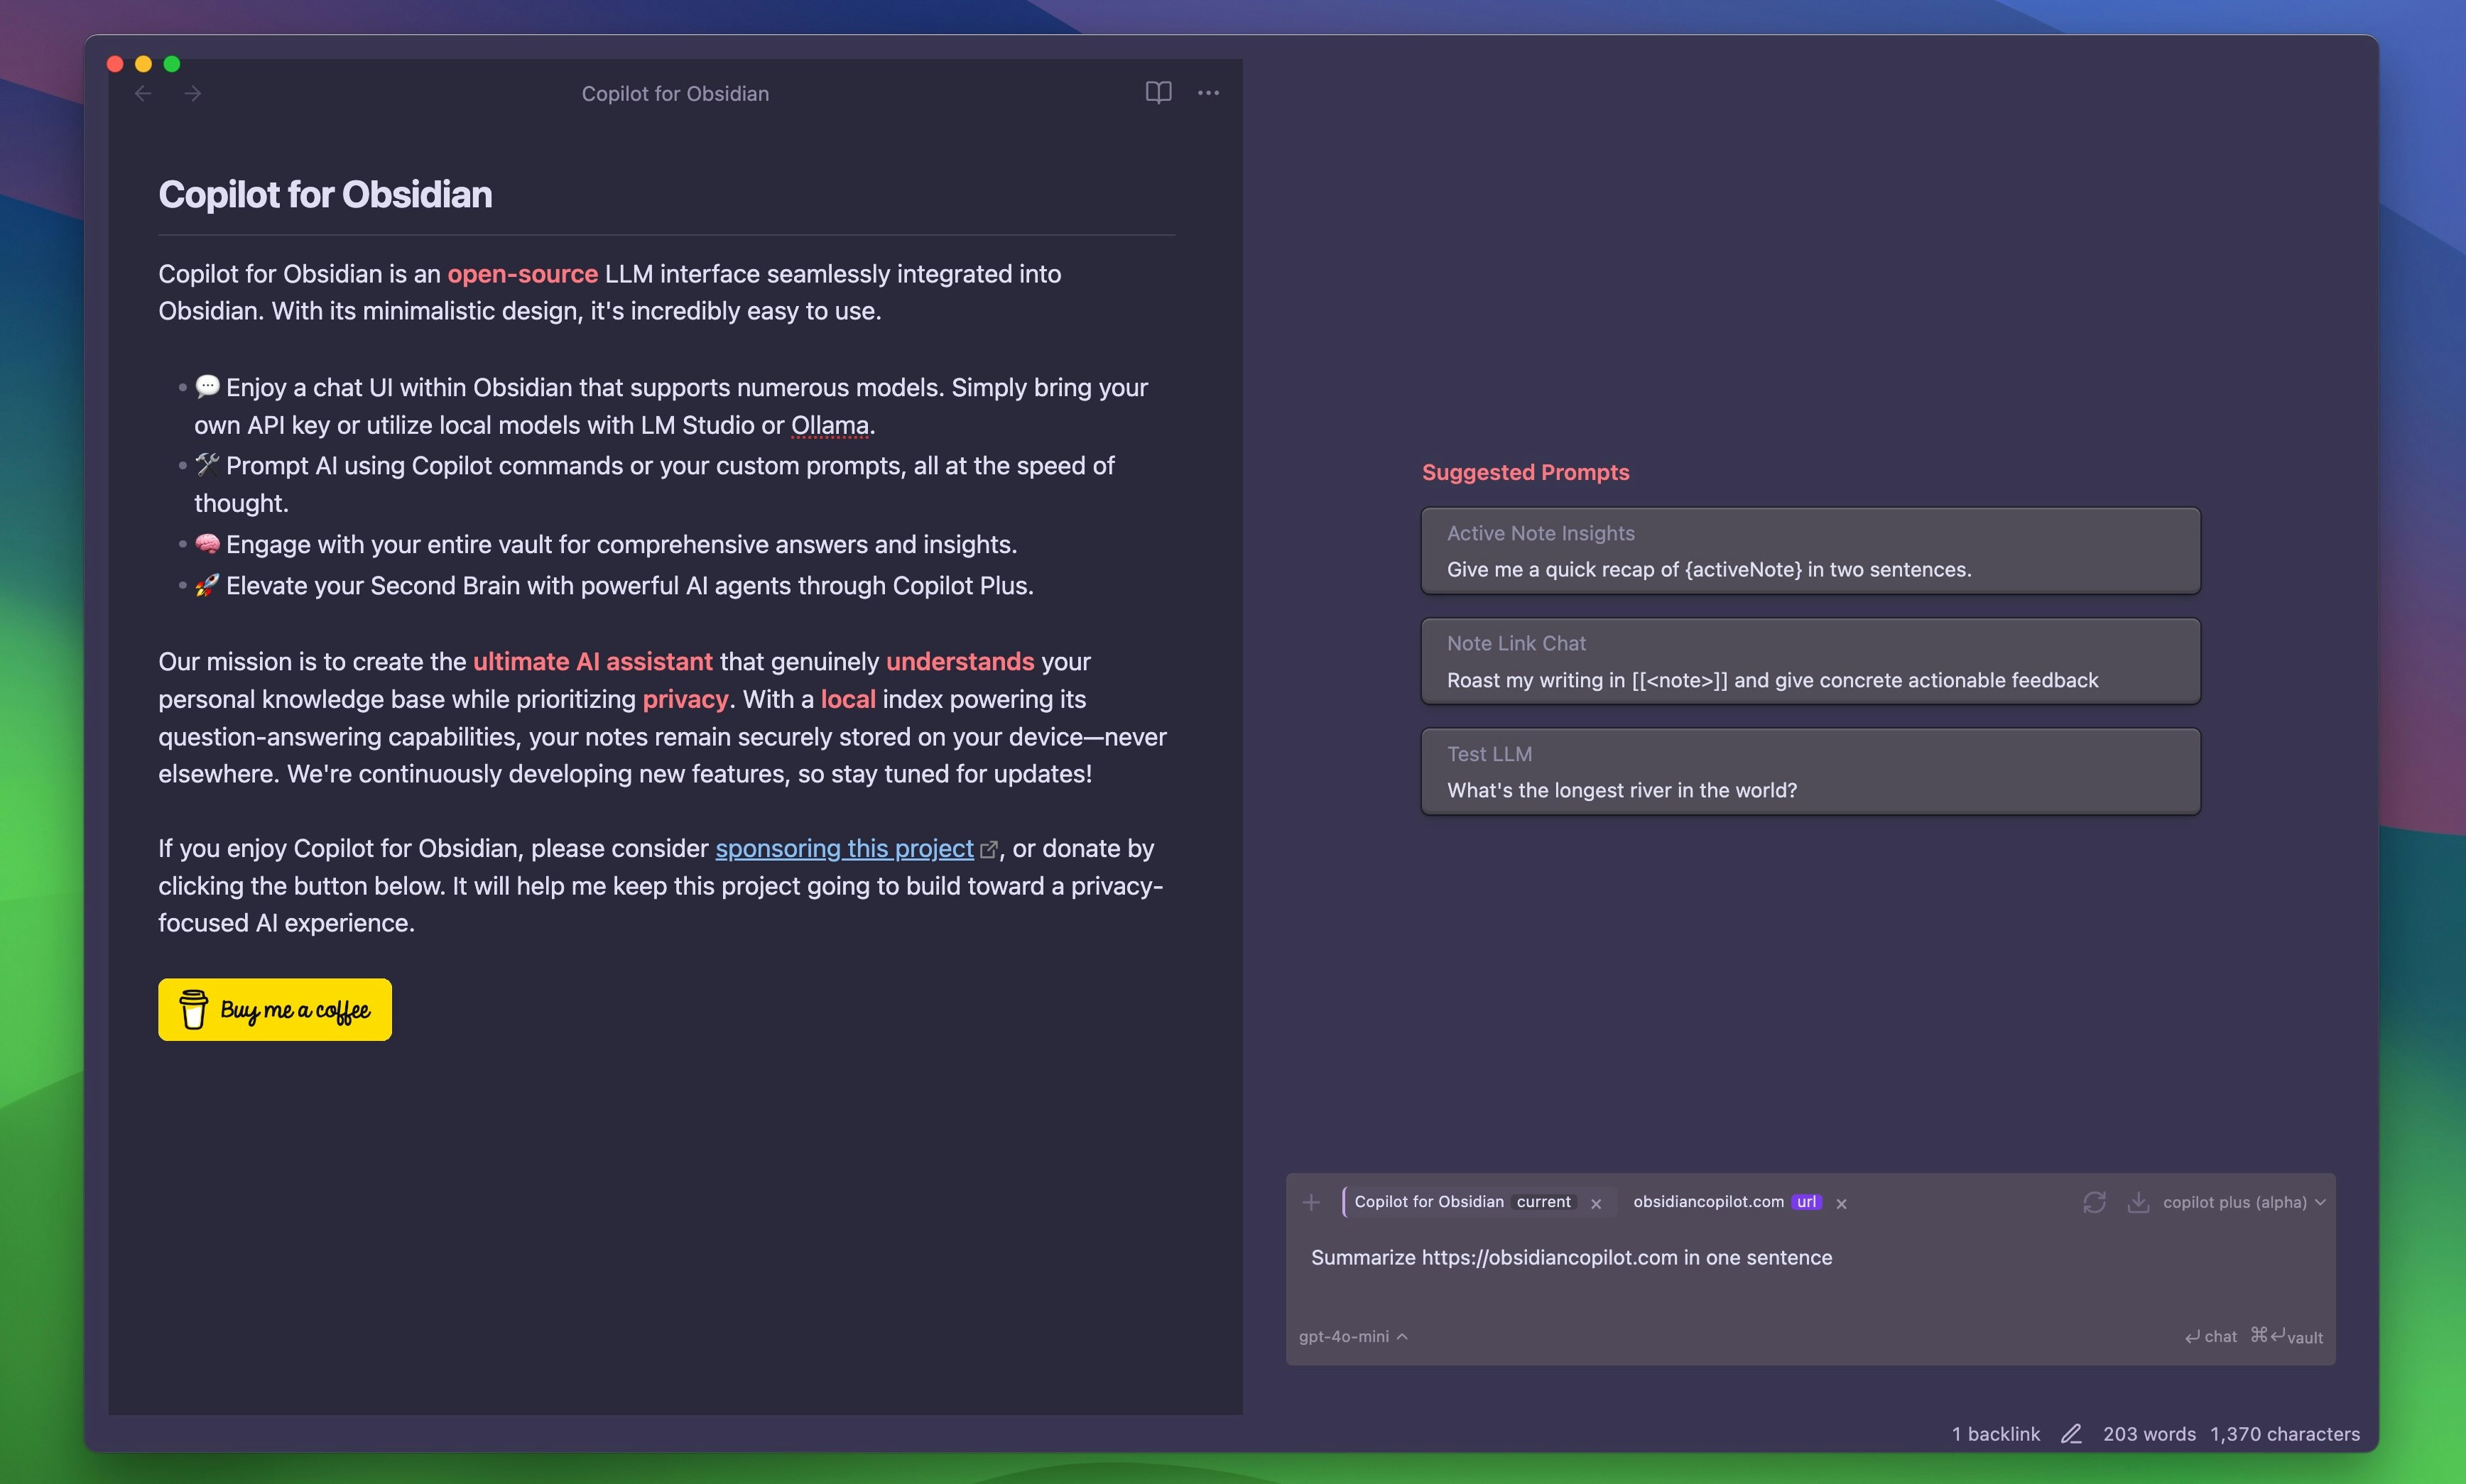This screenshot has width=2466, height=1484.
Task: Navigate forward with the right arrow
Action: coord(193,93)
